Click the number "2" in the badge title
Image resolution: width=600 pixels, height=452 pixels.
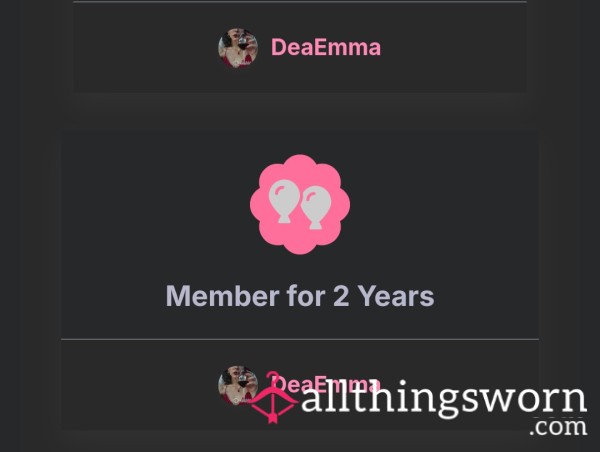(341, 296)
